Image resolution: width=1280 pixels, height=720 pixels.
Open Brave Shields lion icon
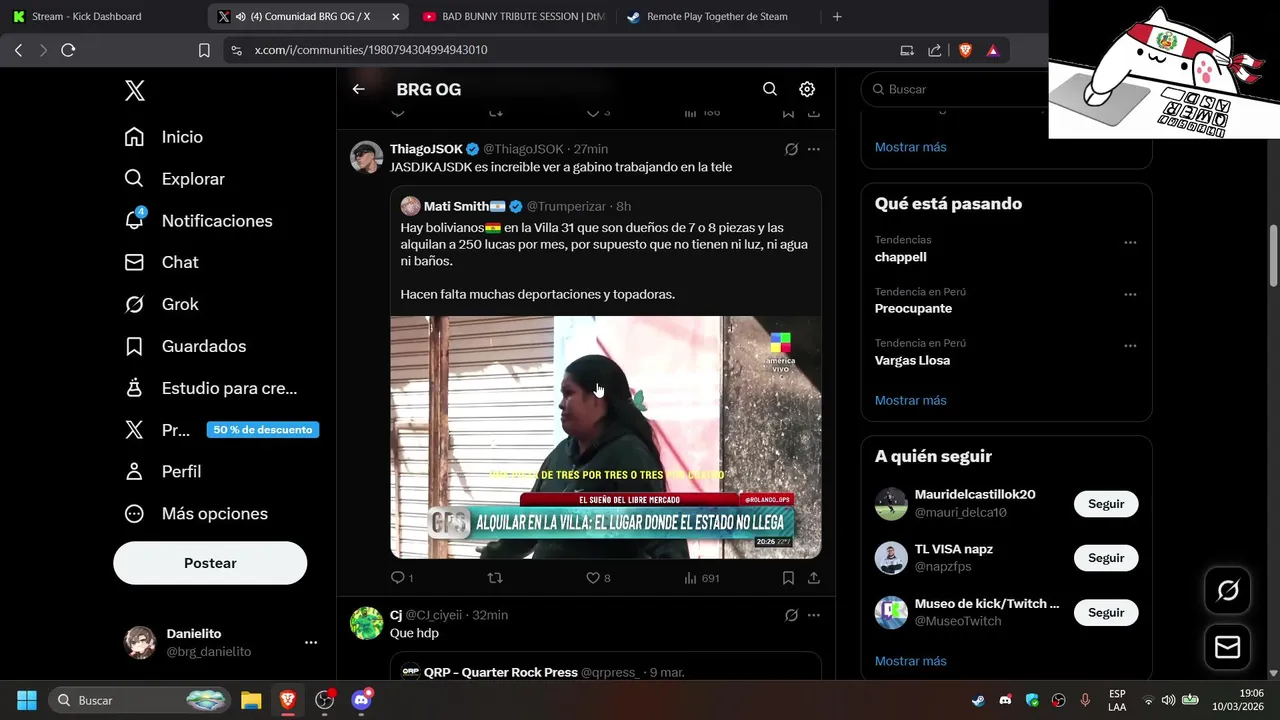click(x=965, y=50)
